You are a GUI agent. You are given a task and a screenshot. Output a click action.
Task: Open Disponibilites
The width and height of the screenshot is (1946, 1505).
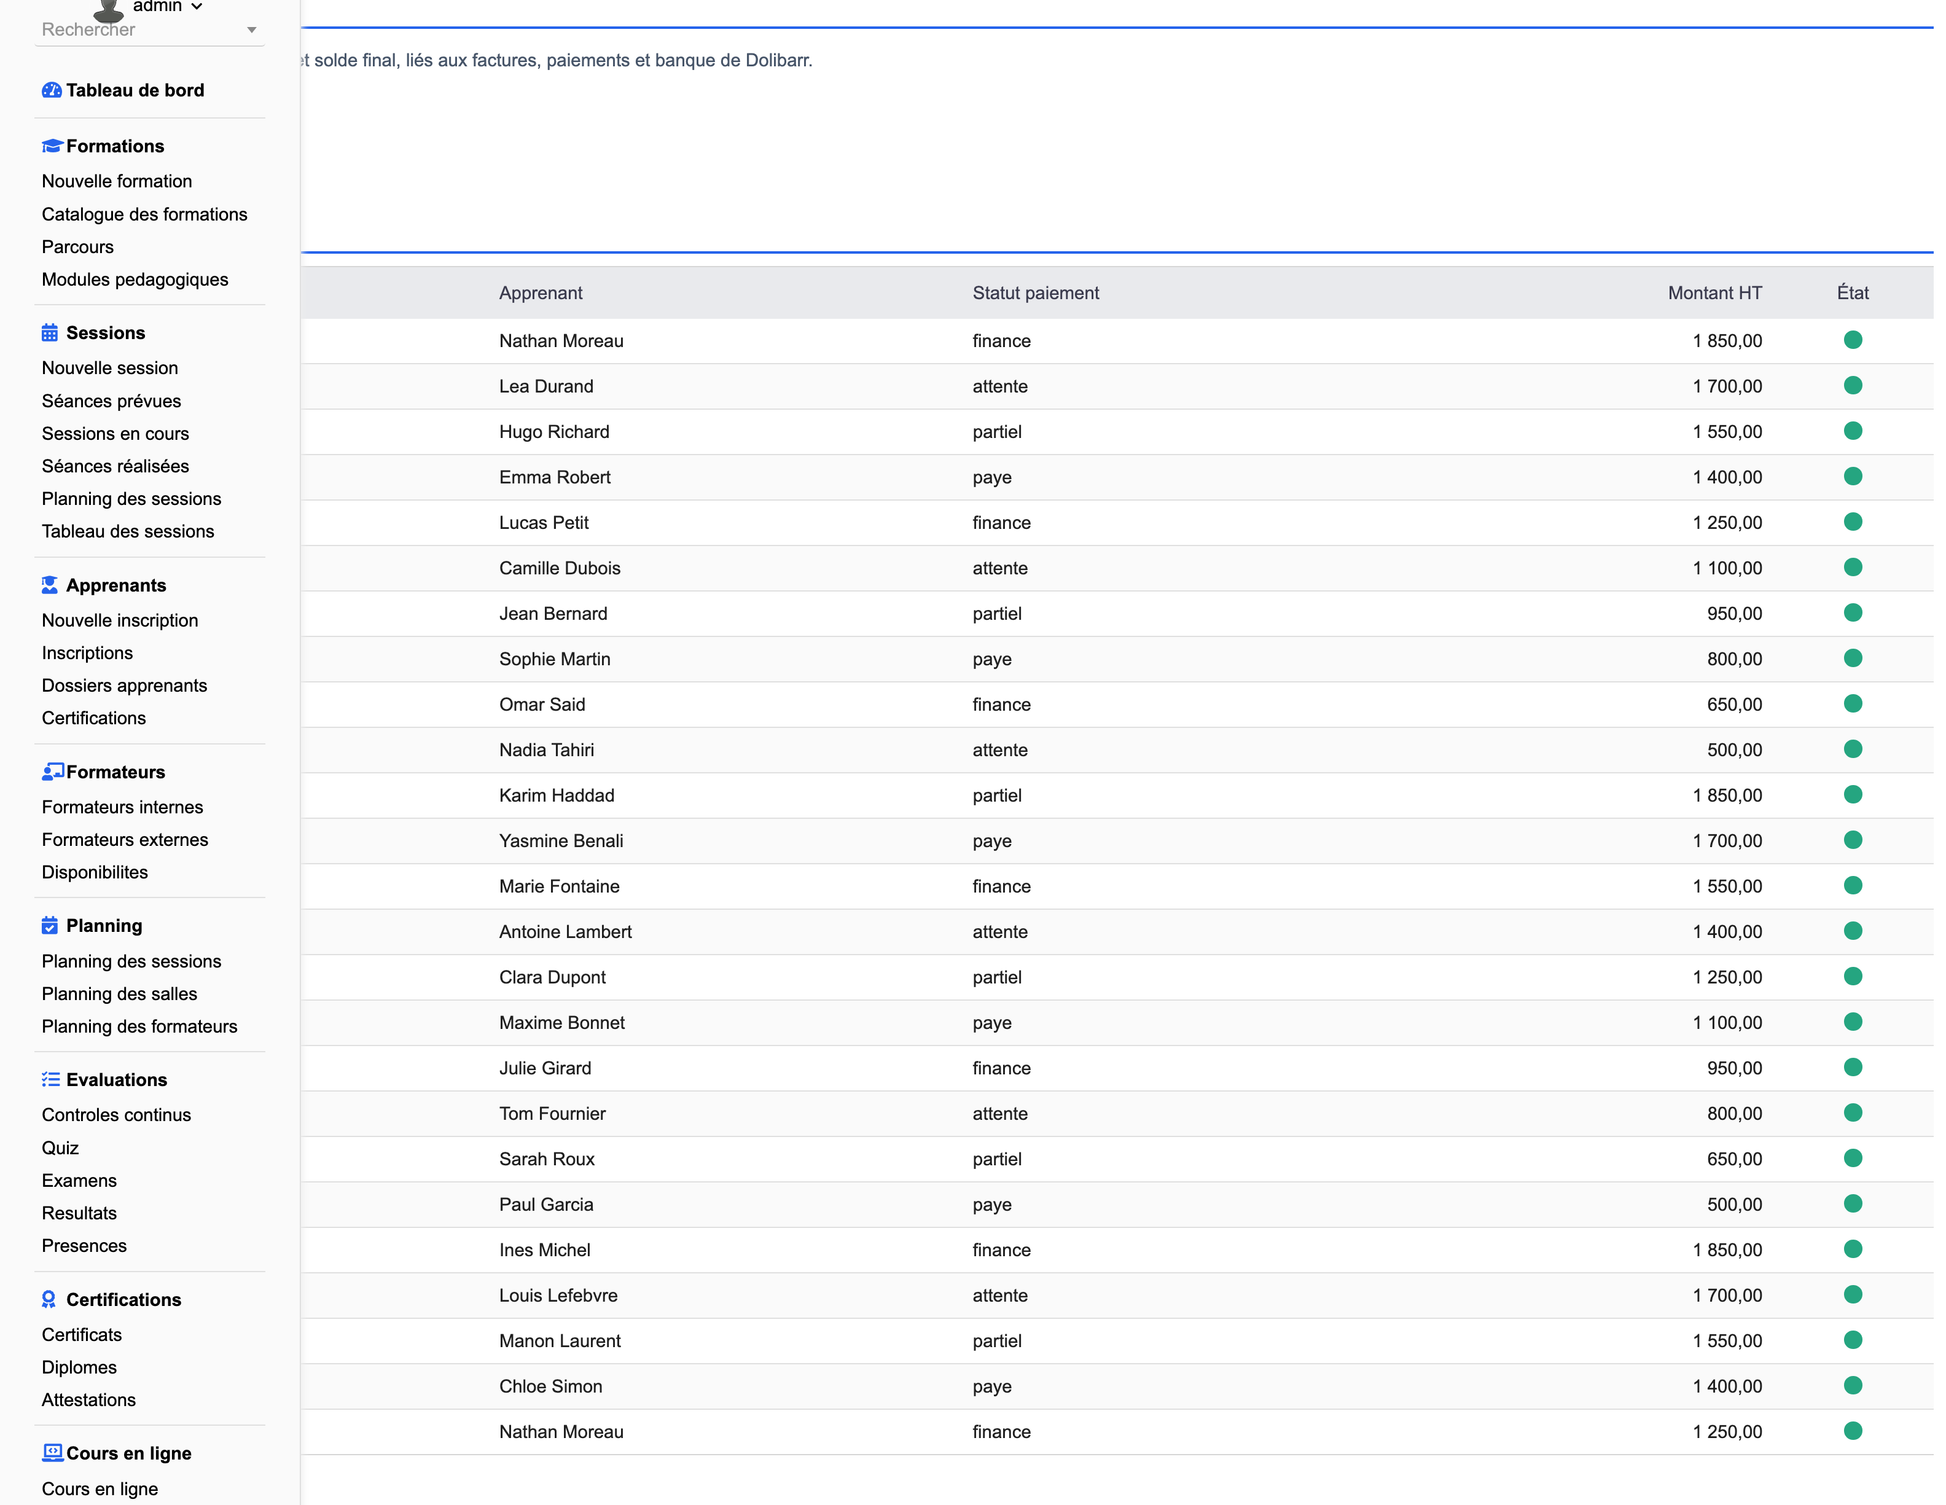pos(95,872)
